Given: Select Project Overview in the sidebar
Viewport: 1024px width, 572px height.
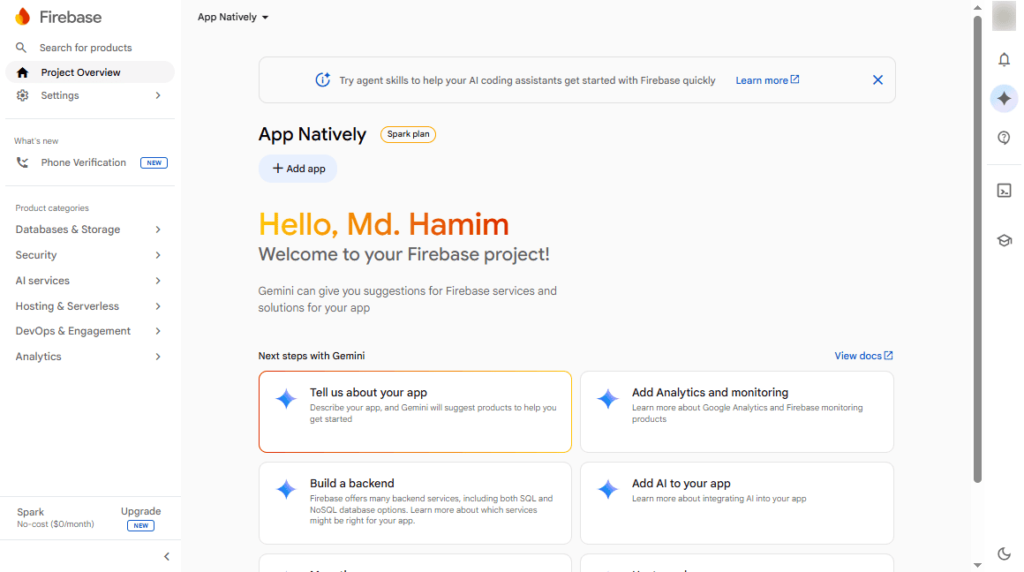Looking at the screenshot, I should (x=90, y=72).
